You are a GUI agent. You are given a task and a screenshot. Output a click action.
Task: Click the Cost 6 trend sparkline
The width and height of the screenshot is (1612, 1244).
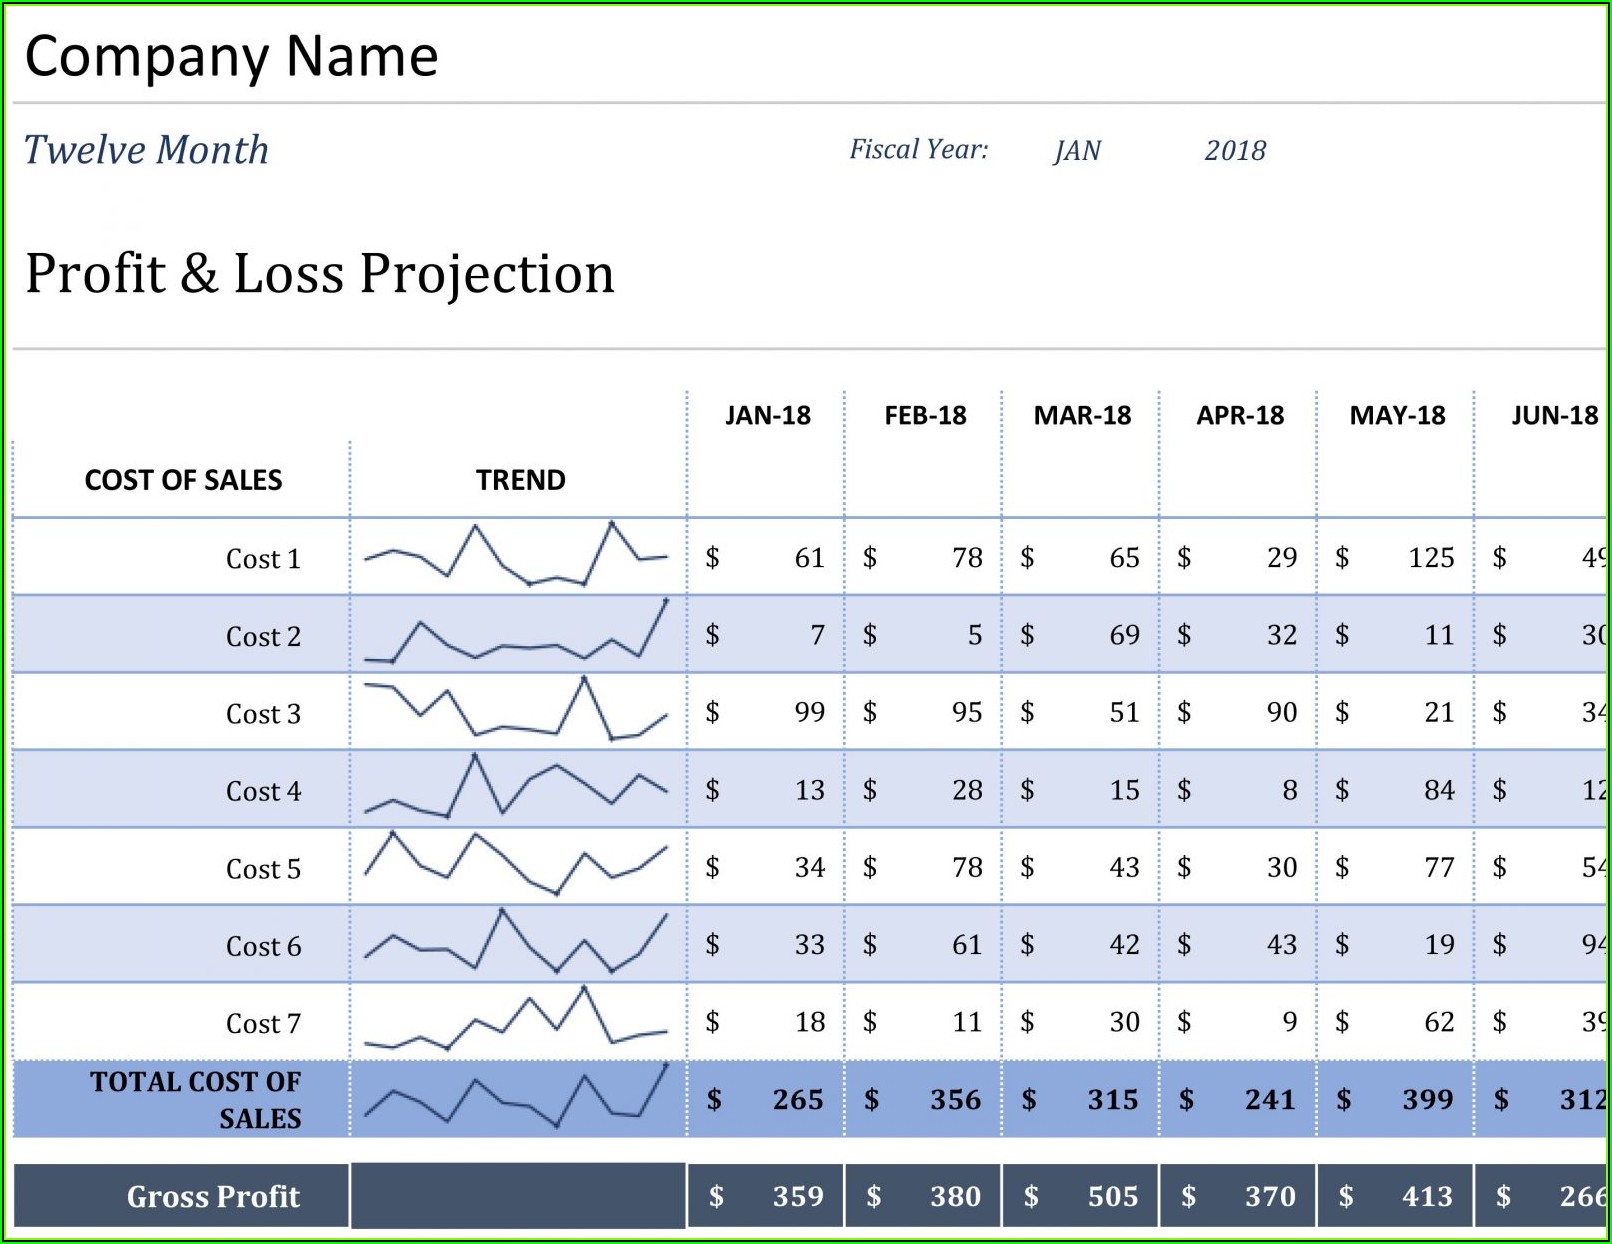coord(516,943)
